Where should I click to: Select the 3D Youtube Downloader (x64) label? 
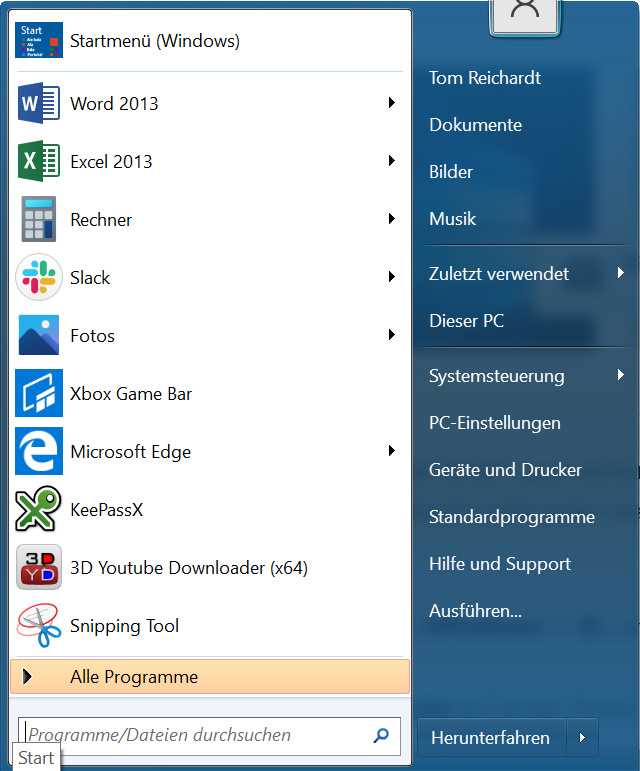point(189,568)
